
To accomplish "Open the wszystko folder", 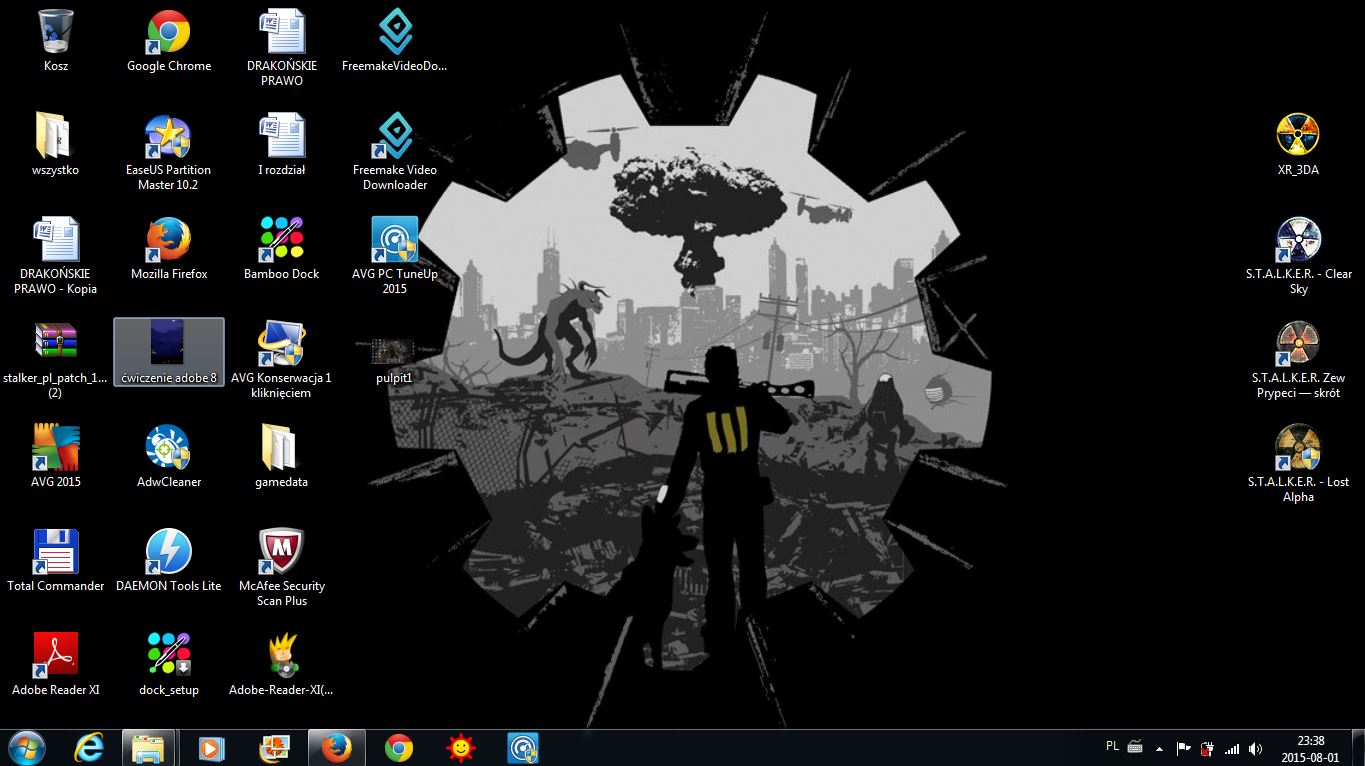I will tap(56, 146).
